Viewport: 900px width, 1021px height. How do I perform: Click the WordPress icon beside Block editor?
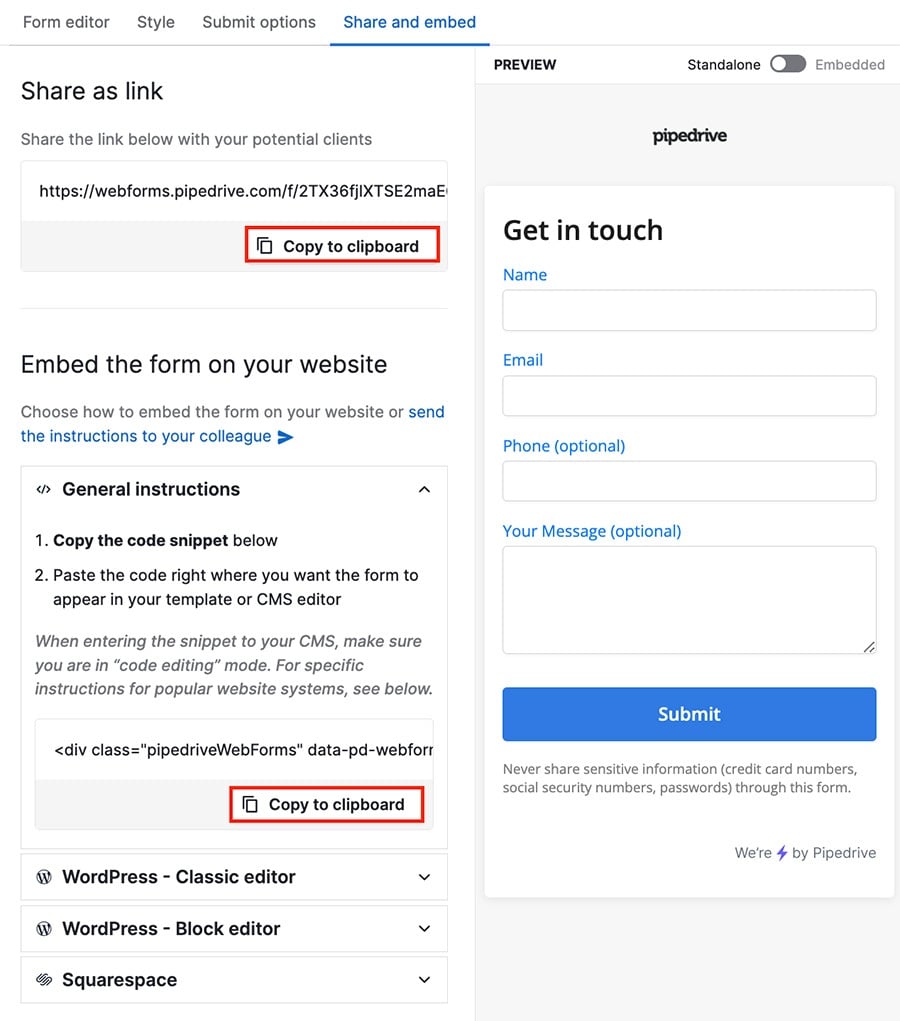(x=43, y=929)
